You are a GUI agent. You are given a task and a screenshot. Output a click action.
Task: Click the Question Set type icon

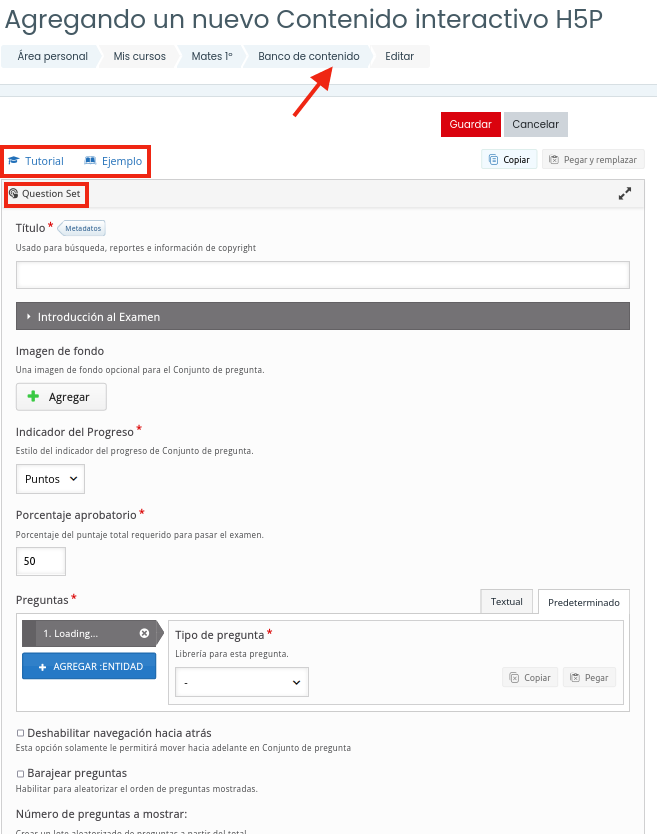14,194
